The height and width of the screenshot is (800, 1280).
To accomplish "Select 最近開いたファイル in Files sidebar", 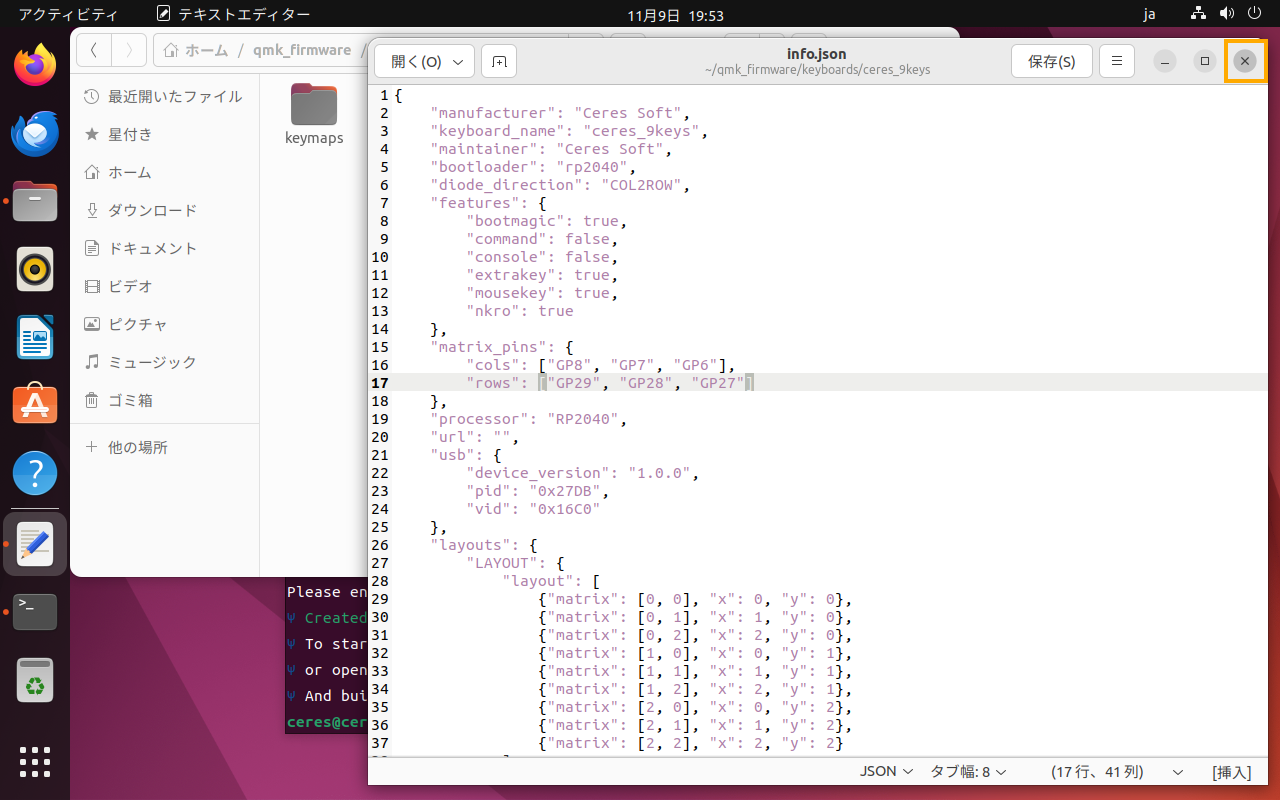I will click(x=165, y=96).
